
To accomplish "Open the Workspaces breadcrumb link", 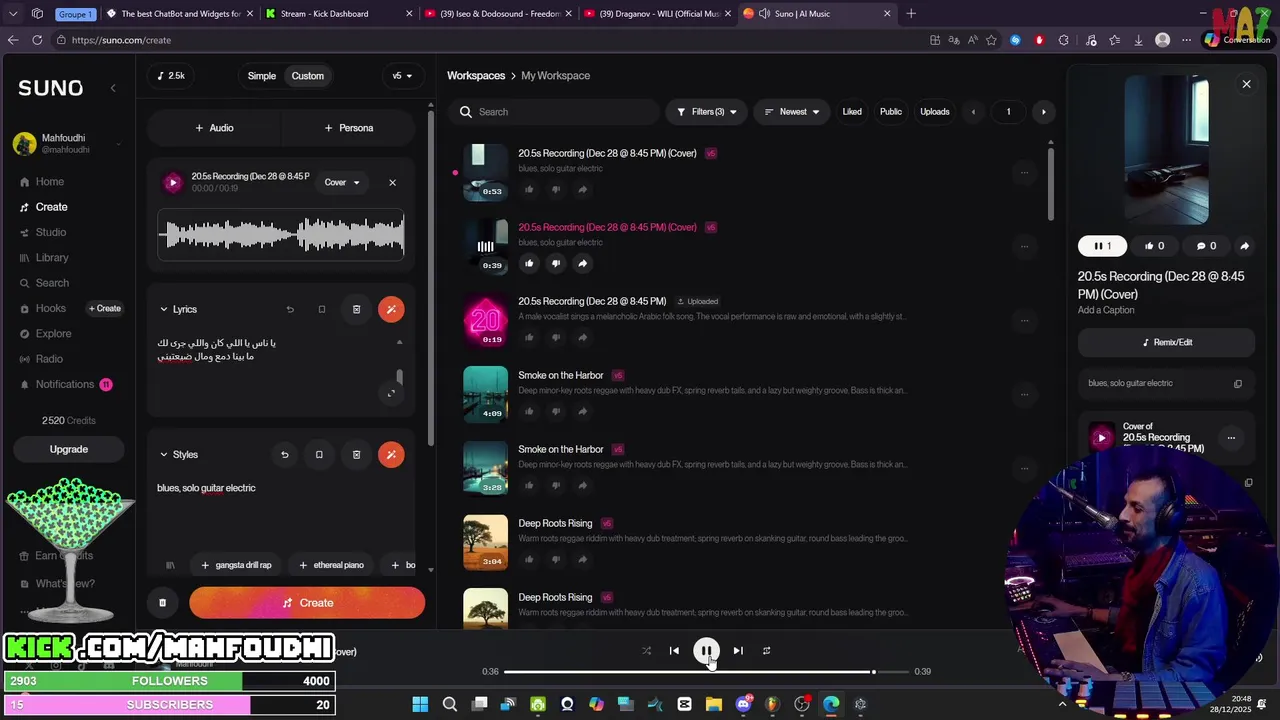I will tap(476, 76).
